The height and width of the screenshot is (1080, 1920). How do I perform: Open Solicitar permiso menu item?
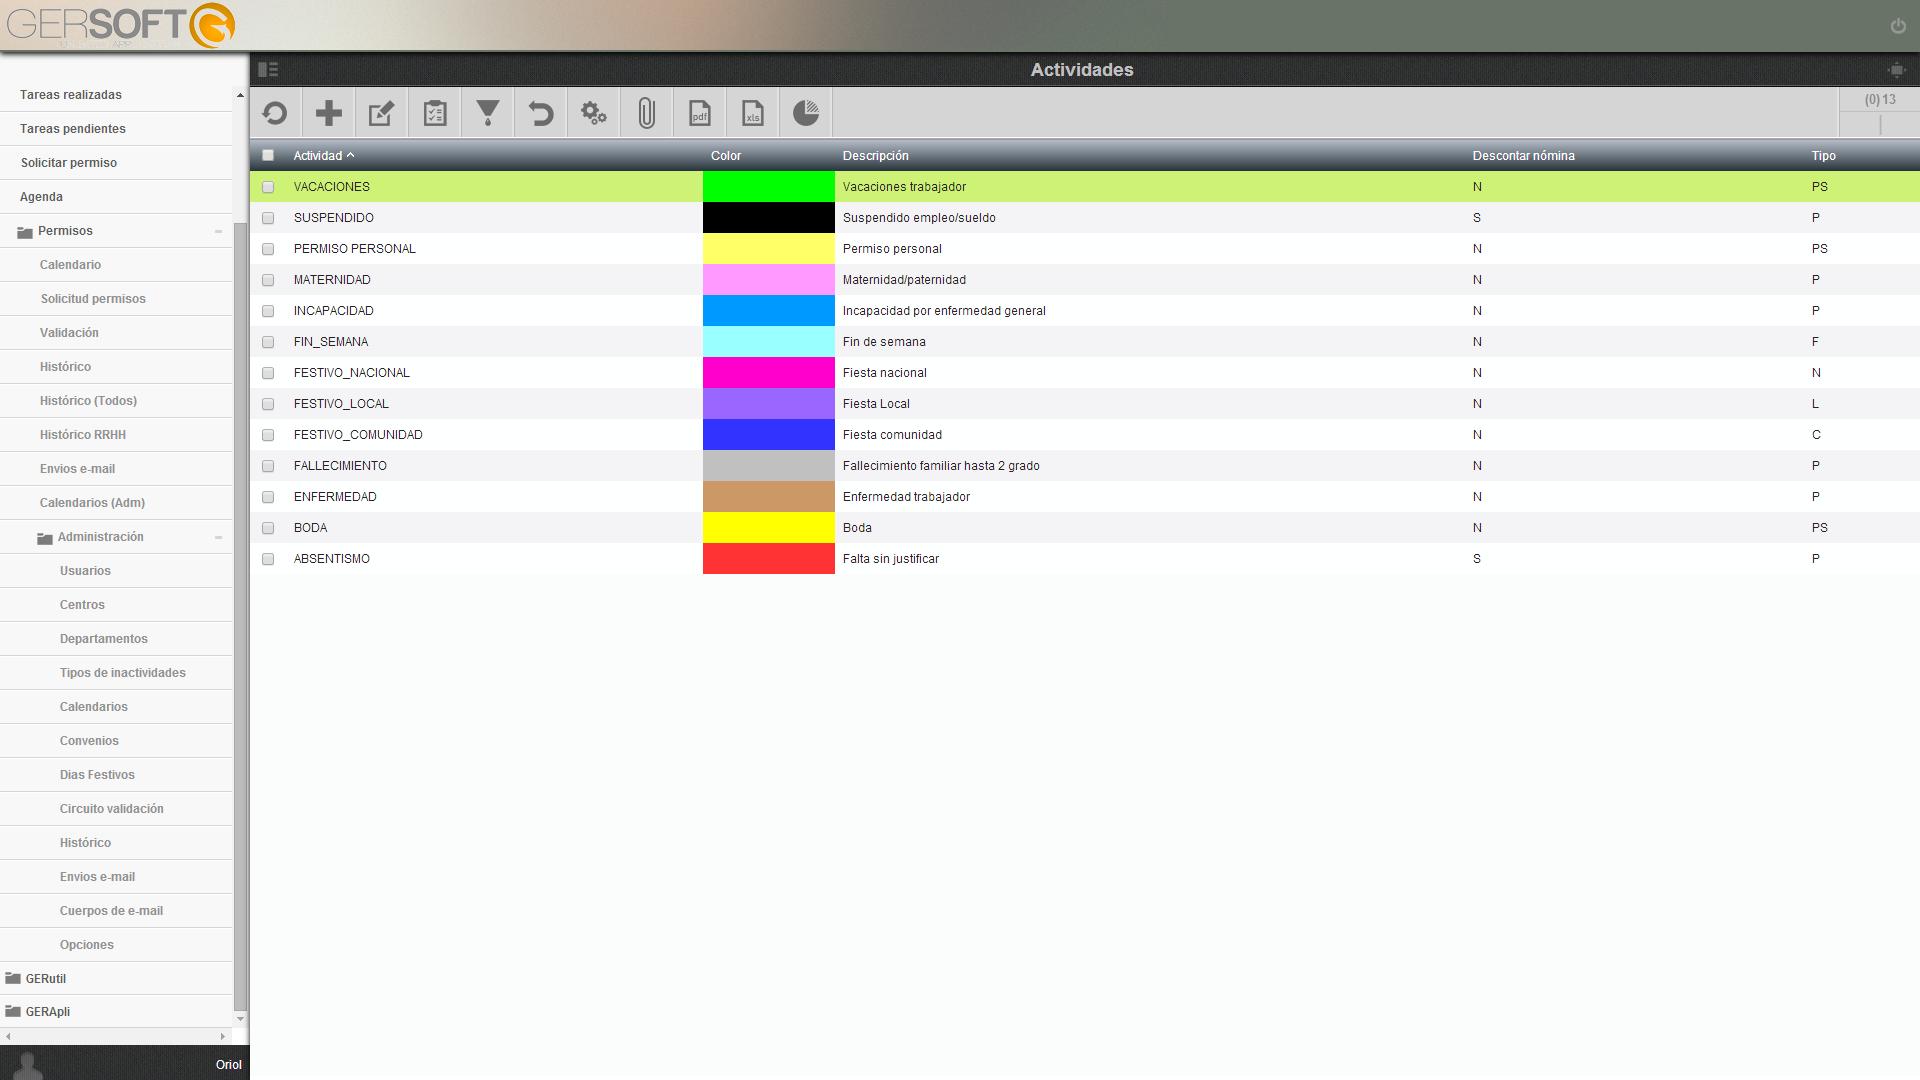(69, 163)
